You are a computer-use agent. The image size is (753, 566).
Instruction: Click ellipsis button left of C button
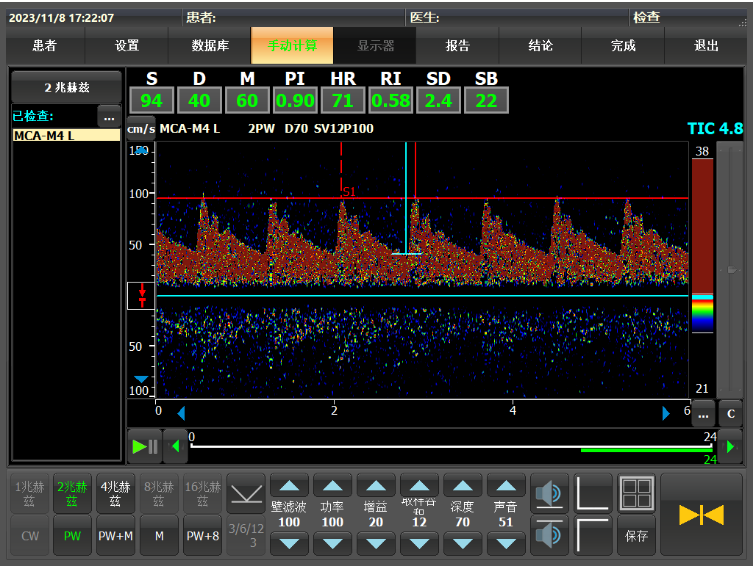703,414
